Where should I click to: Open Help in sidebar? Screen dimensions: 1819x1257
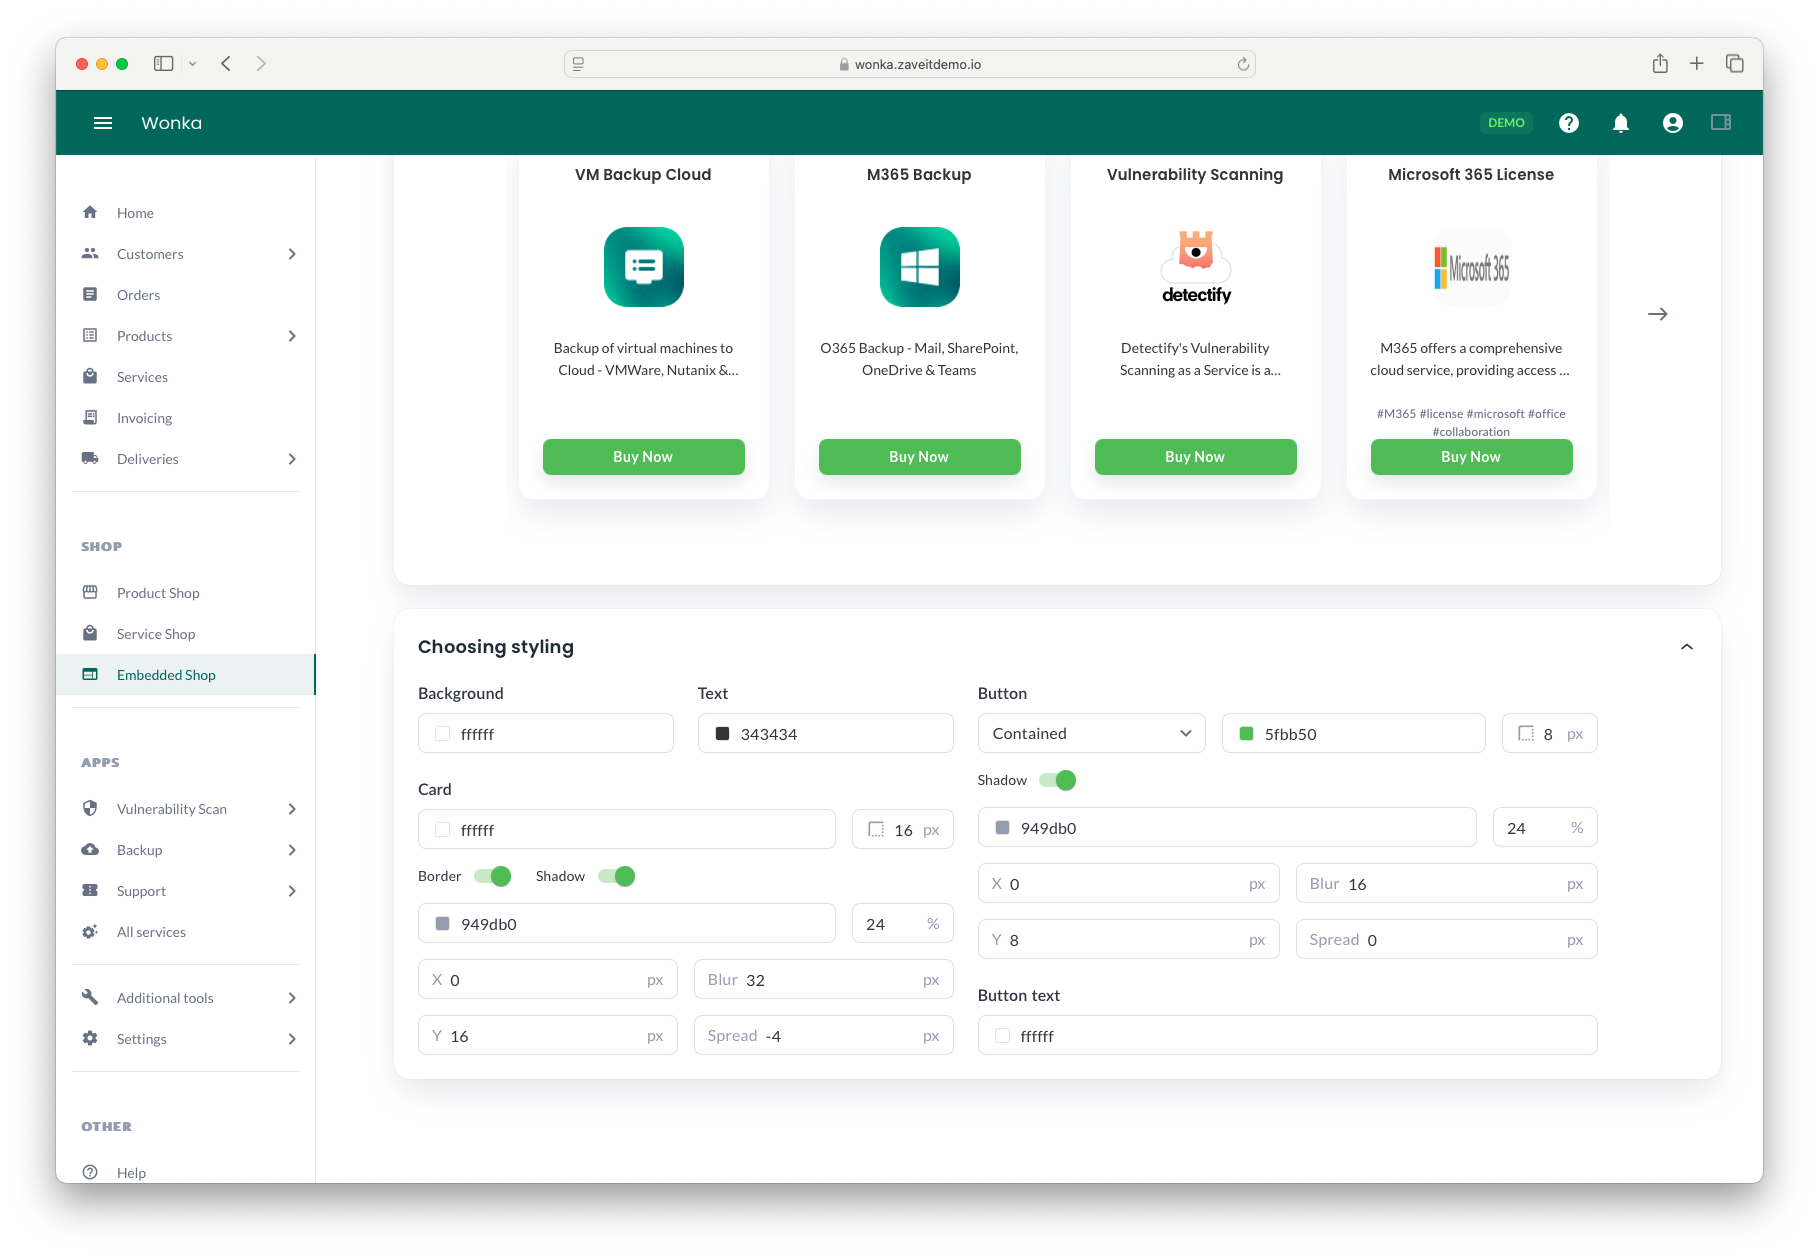click(187, 1172)
